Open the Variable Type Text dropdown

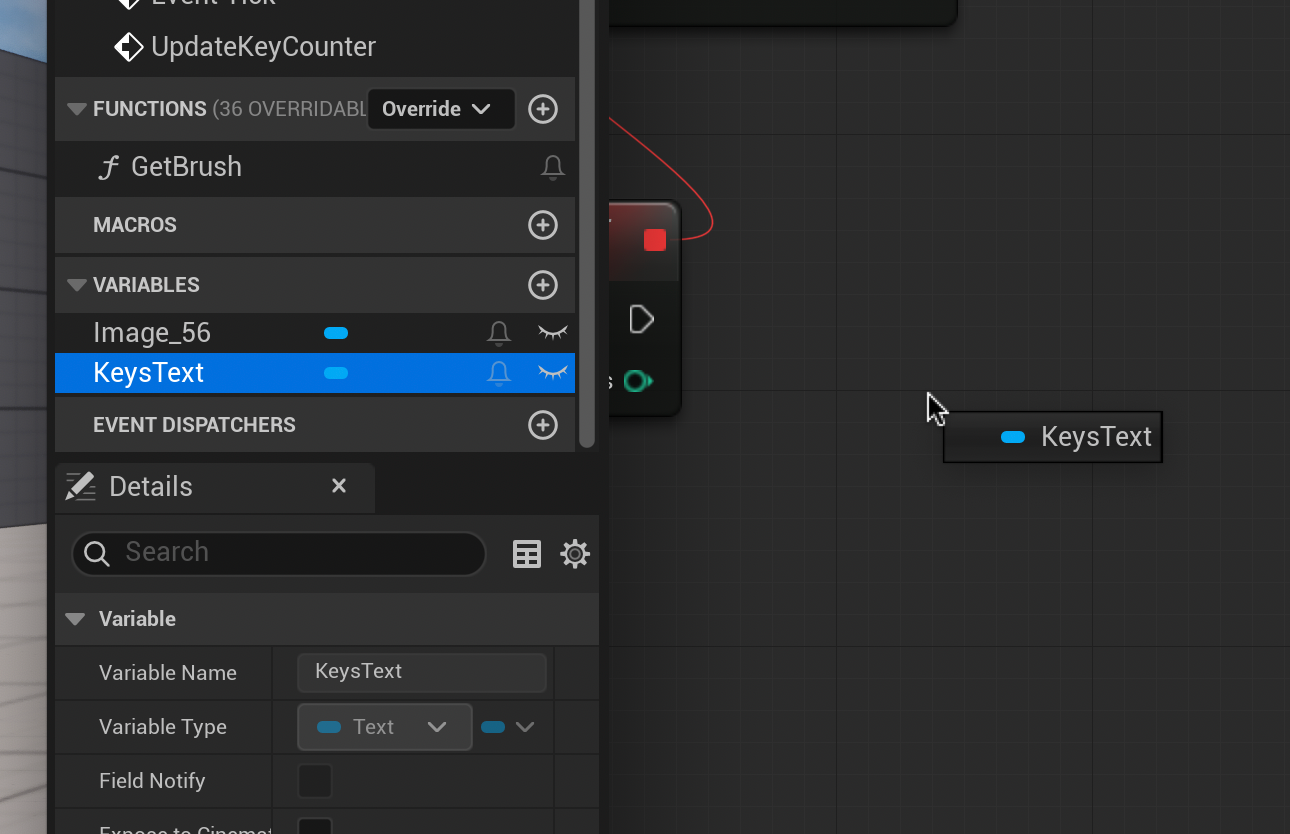(x=384, y=727)
